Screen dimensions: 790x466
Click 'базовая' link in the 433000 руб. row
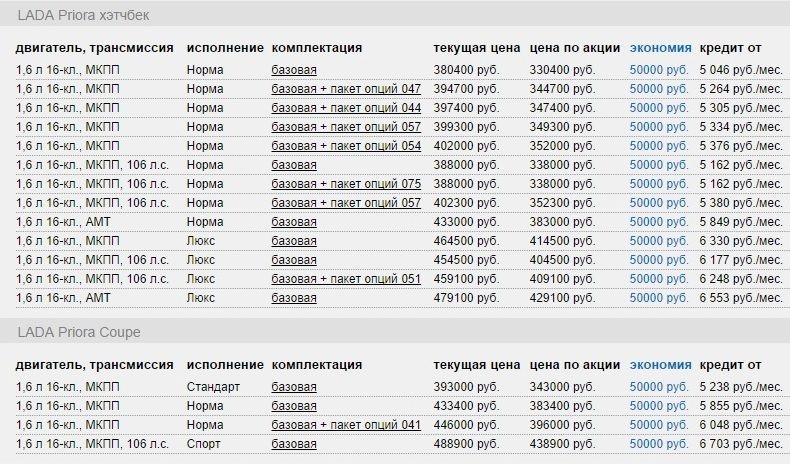pyautogui.click(x=294, y=222)
